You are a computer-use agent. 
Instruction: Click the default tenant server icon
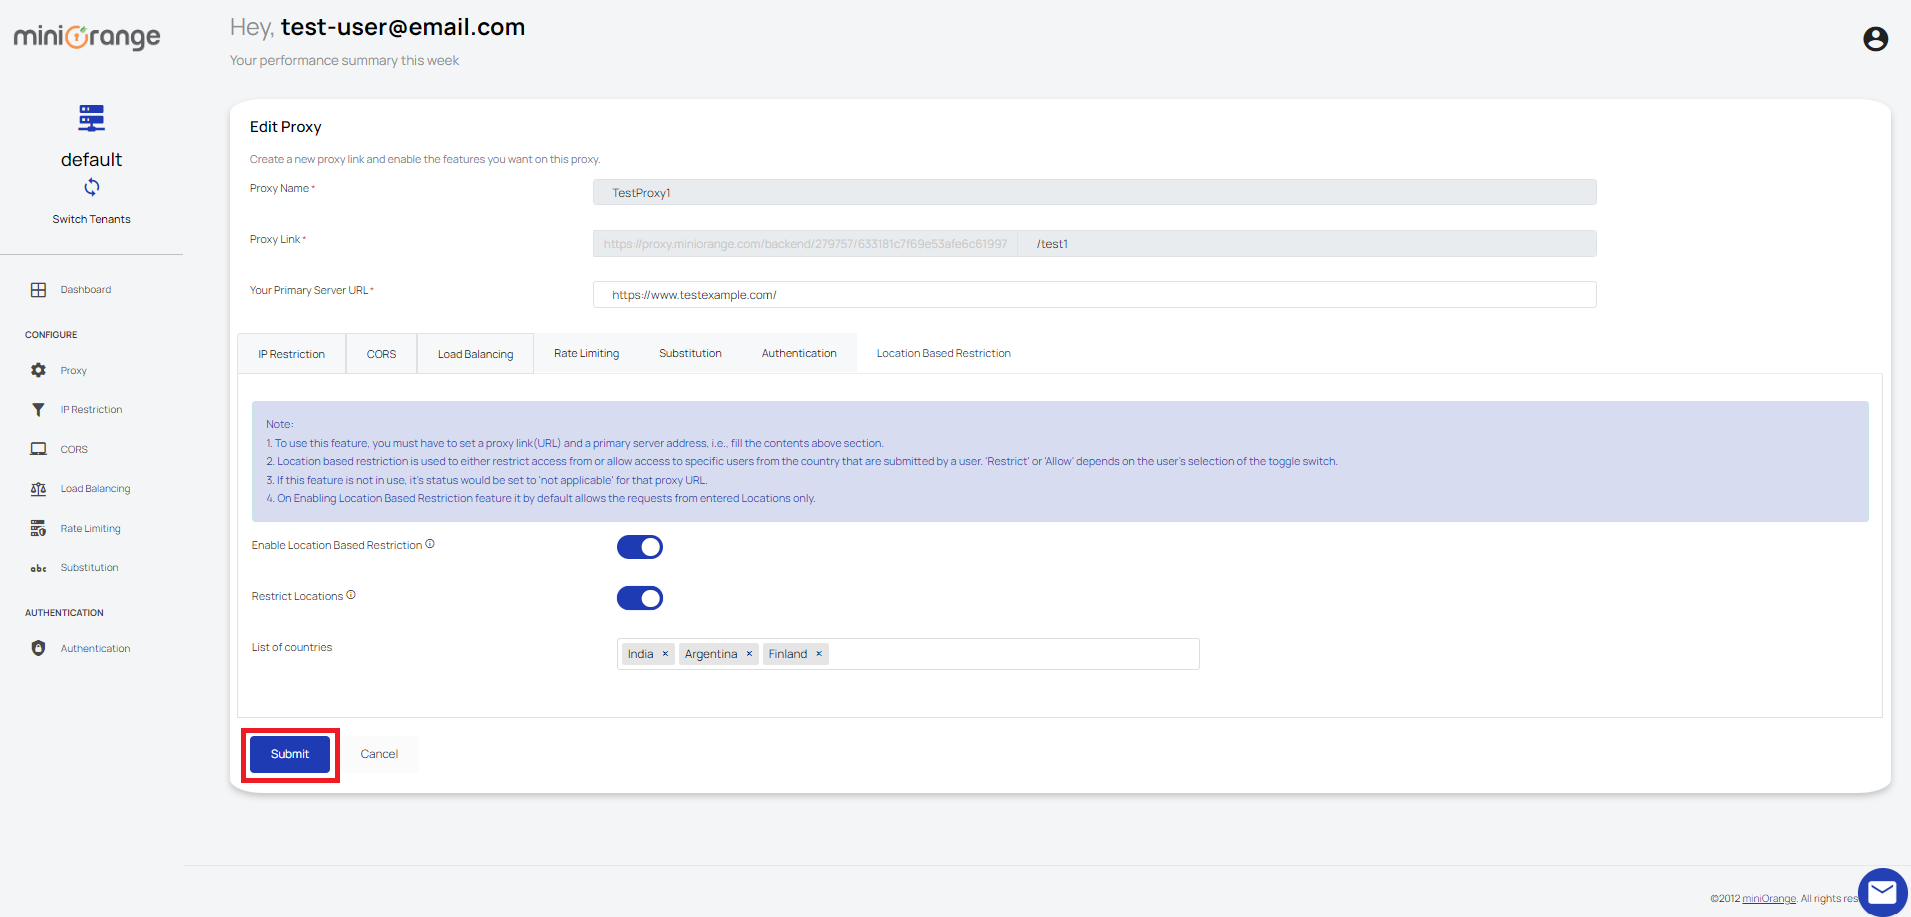pyautogui.click(x=92, y=118)
